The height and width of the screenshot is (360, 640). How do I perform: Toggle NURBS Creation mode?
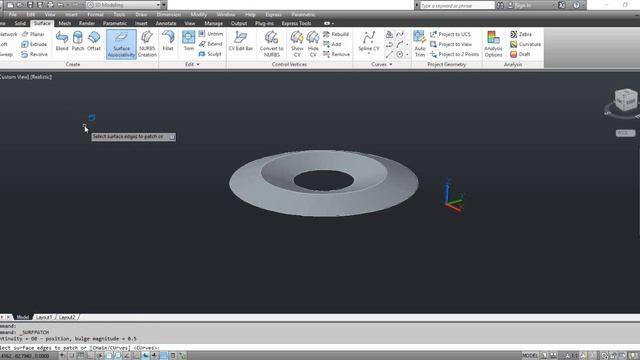[147, 44]
